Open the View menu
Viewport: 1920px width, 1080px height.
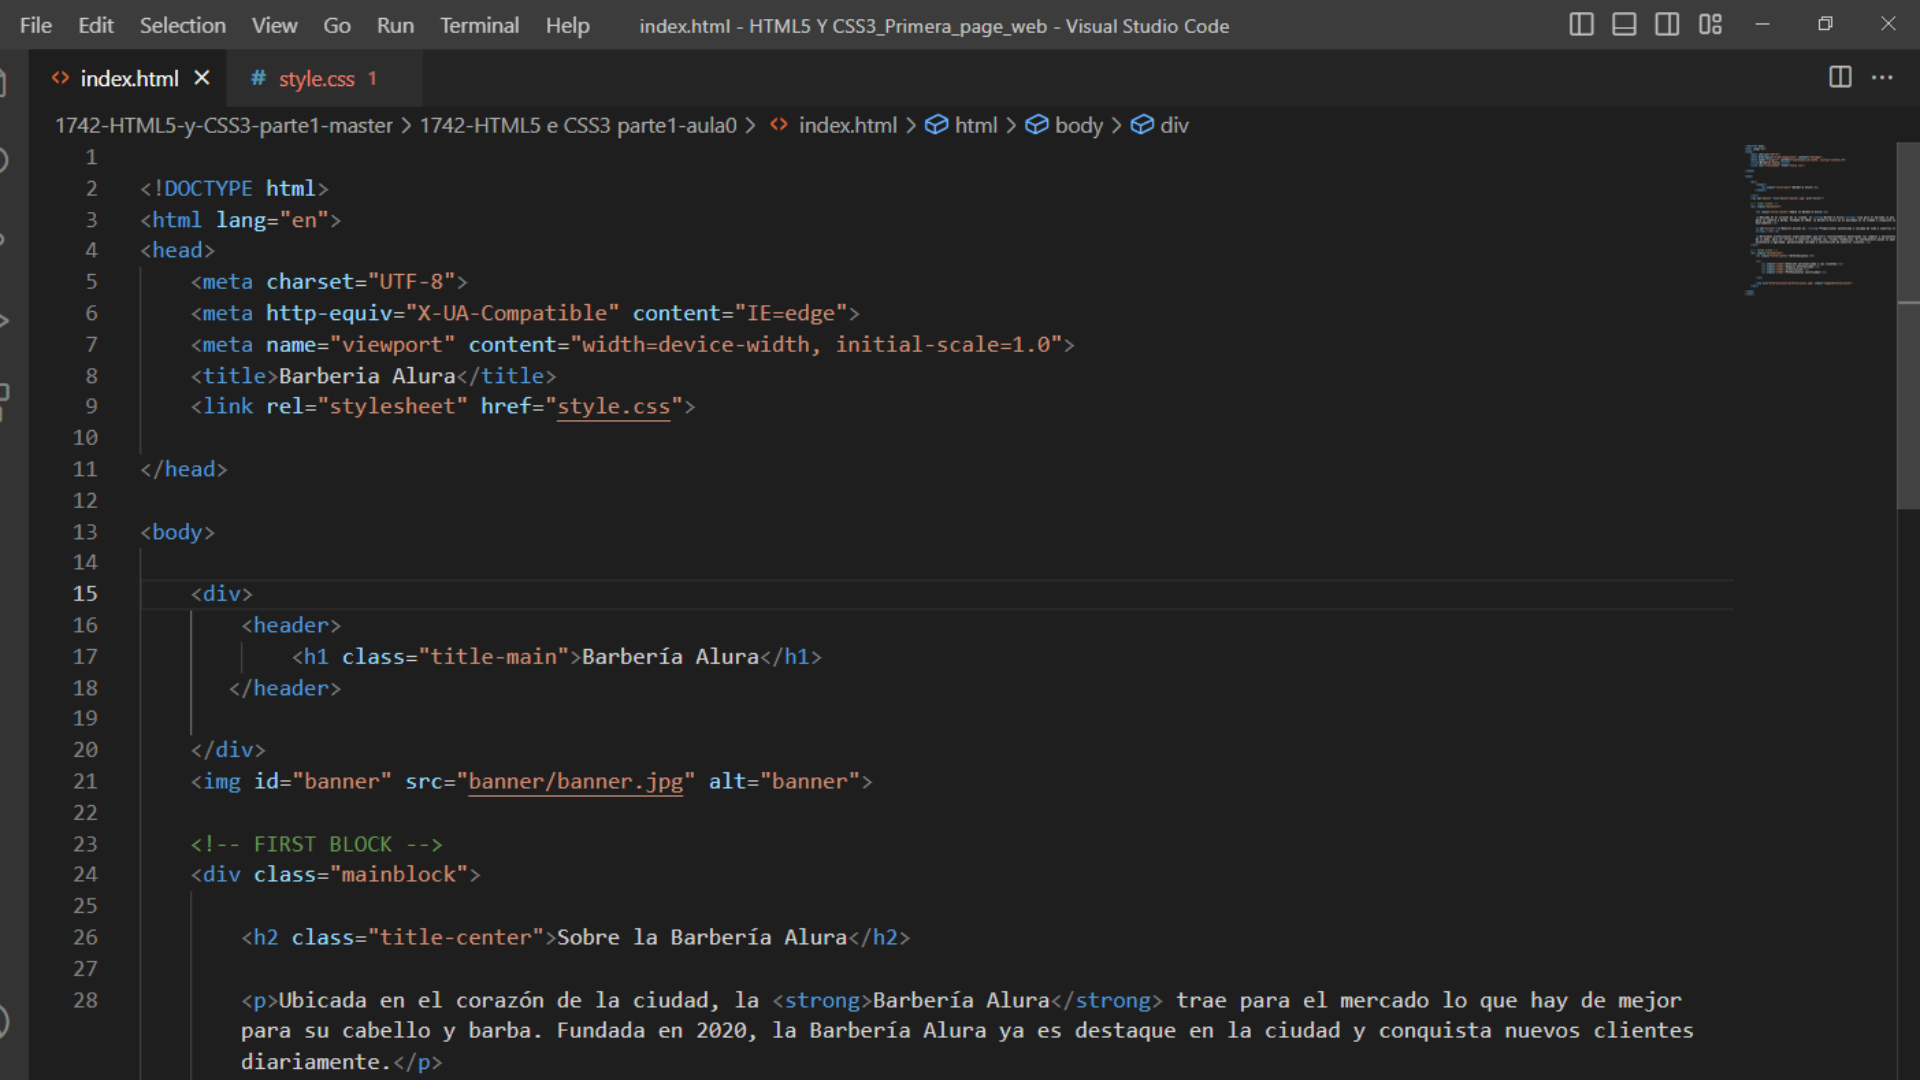pos(274,26)
